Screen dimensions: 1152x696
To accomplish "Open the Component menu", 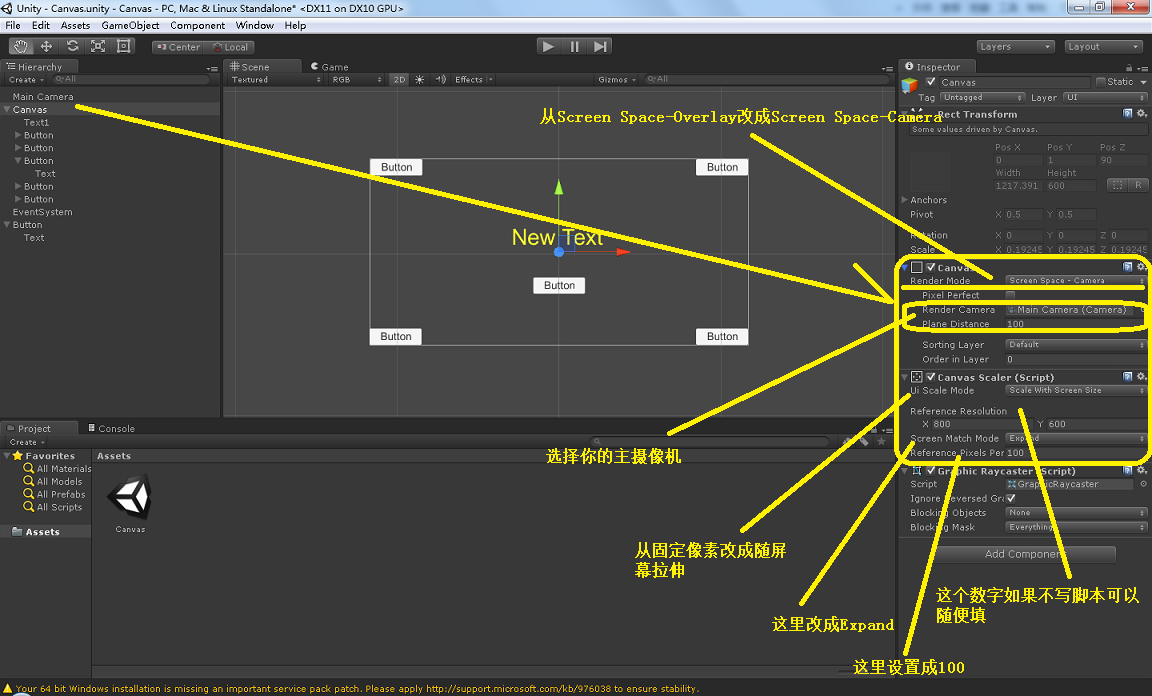I will point(198,25).
